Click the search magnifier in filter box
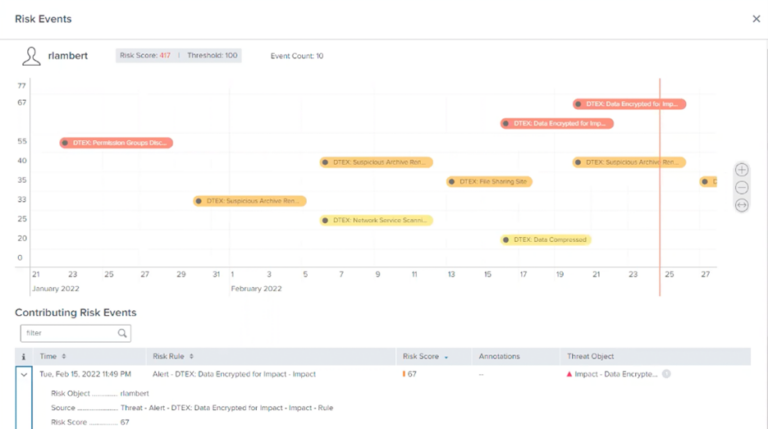 (122, 333)
